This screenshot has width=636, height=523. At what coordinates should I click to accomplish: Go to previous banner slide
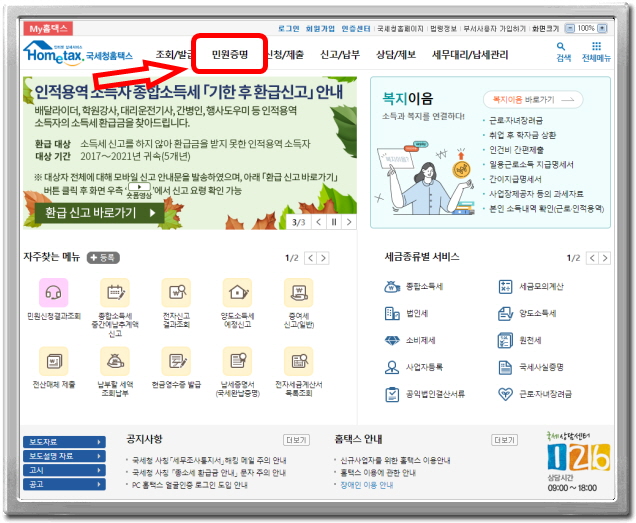[319, 222]
